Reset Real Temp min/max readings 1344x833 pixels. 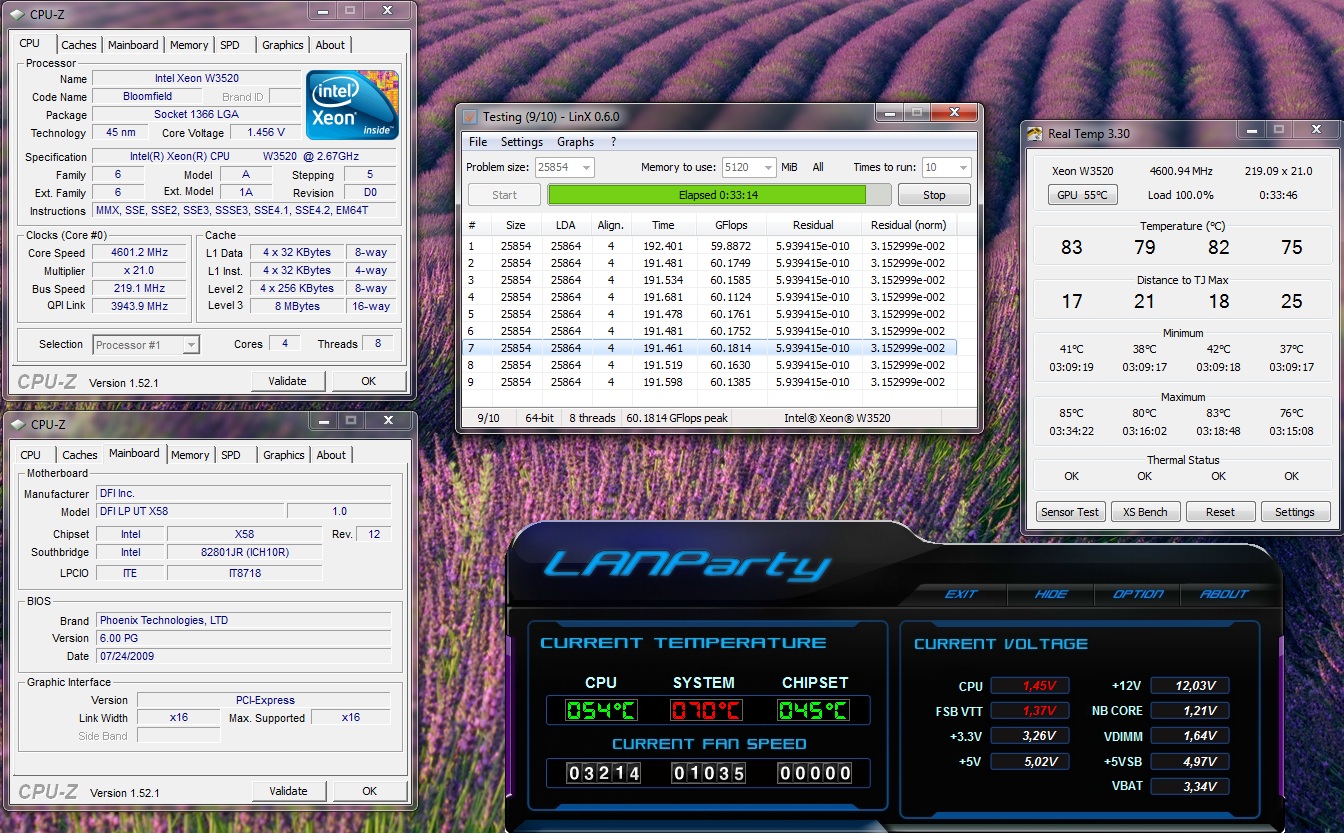[x=1220, y=512]
